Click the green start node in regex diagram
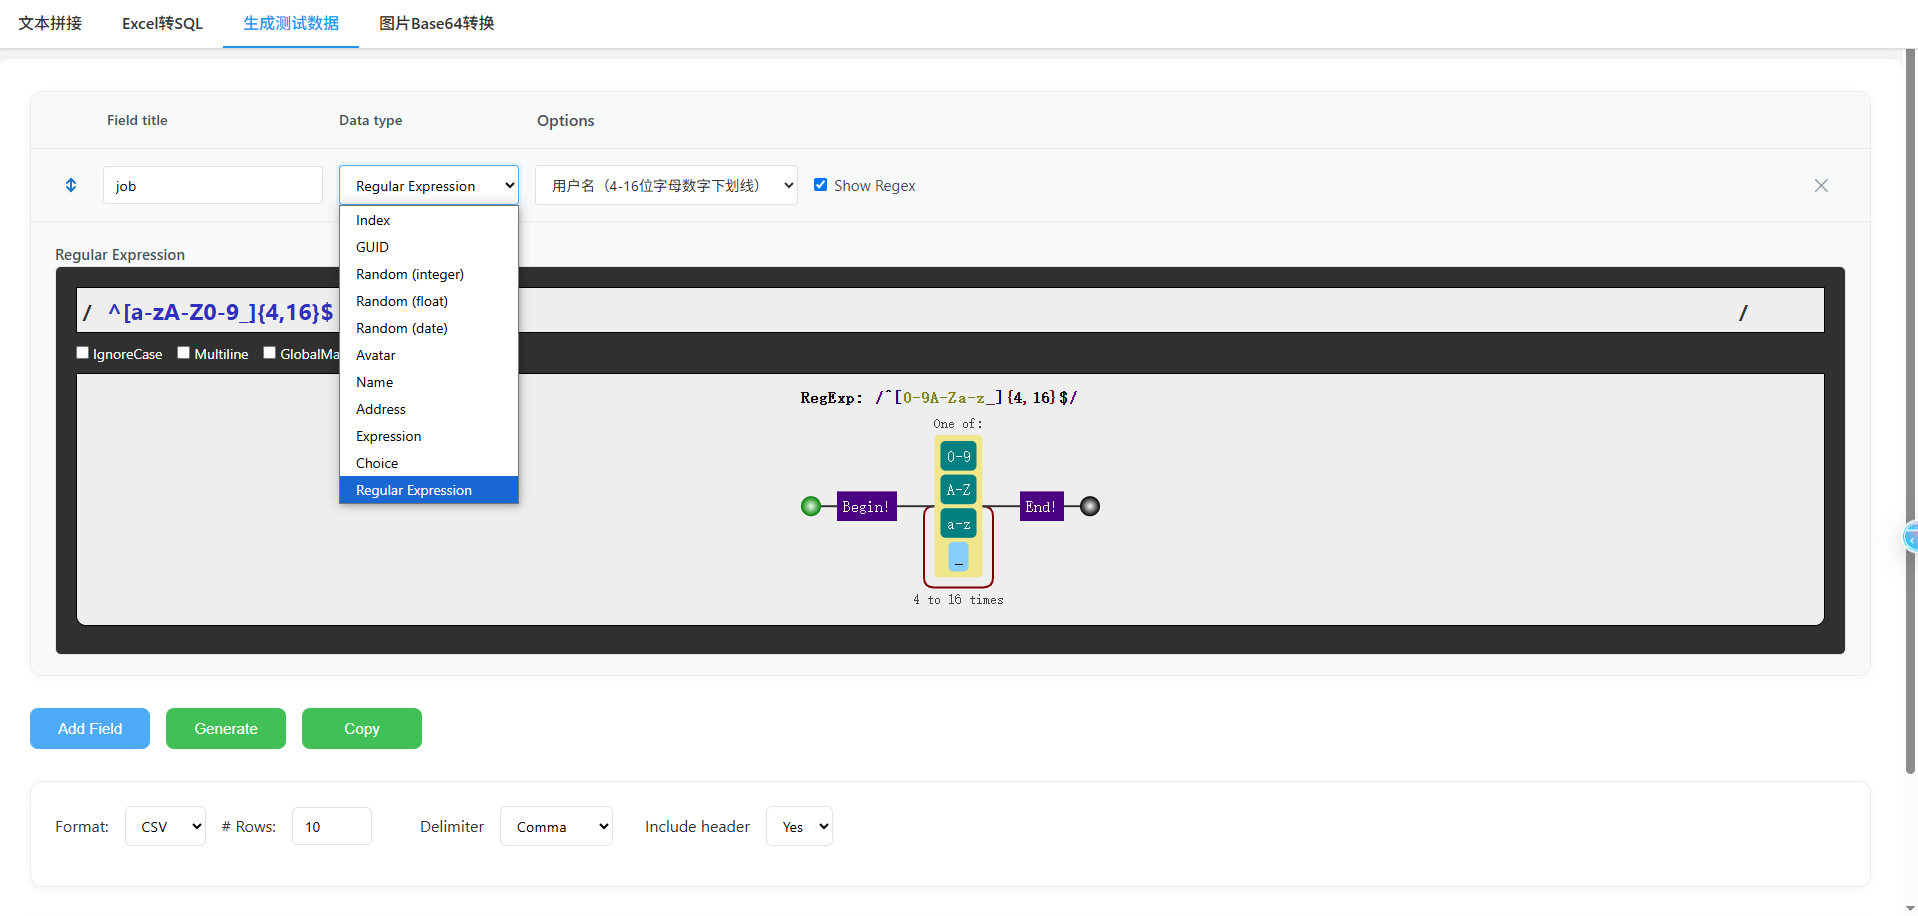 [811, 506]
